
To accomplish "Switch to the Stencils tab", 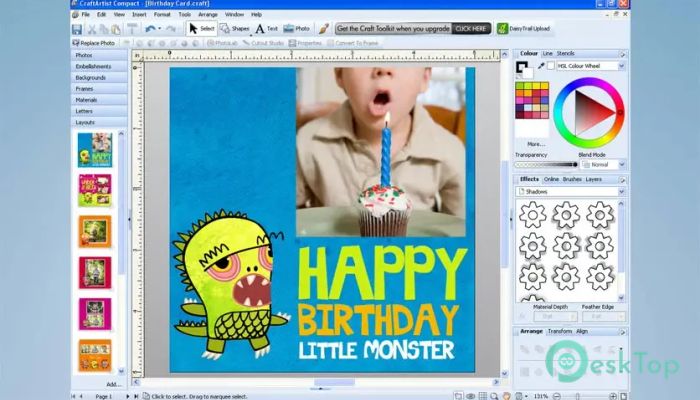I will tap(566, 53).
